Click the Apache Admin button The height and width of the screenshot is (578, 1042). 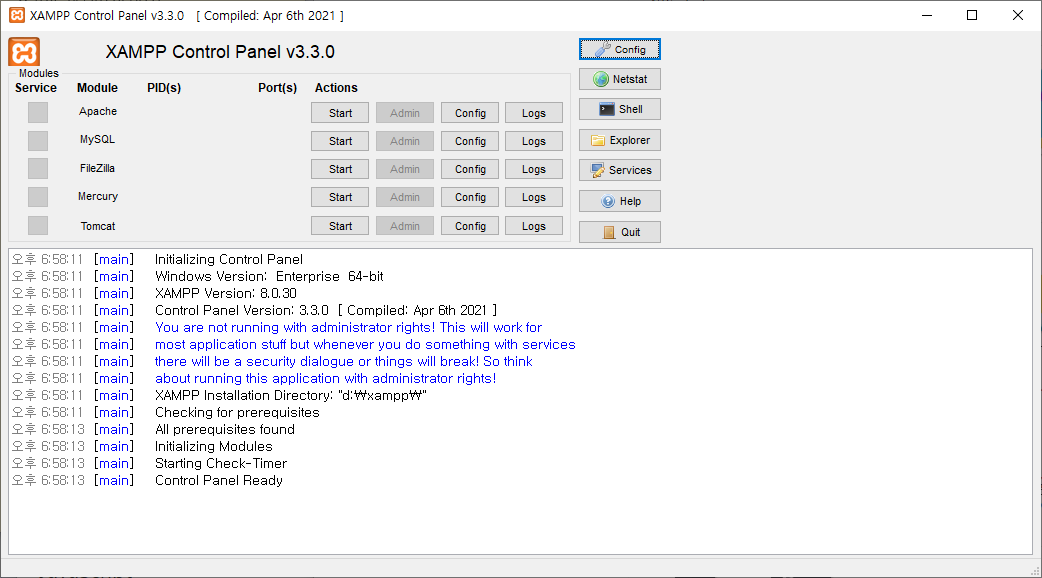pos(405,113)
